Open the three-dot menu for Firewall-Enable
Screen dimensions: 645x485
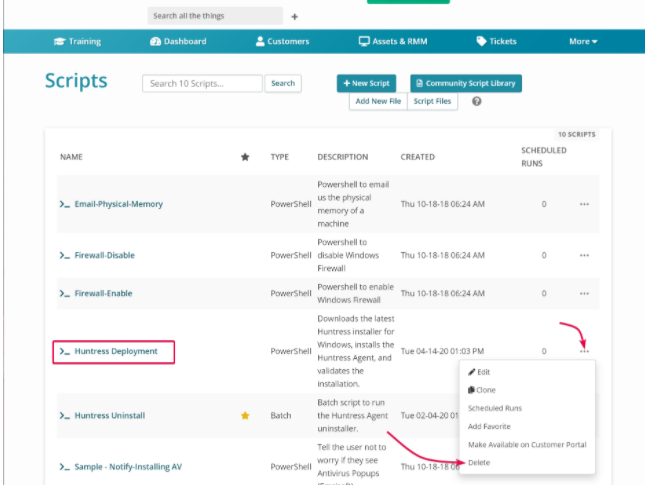coord(584,293)
